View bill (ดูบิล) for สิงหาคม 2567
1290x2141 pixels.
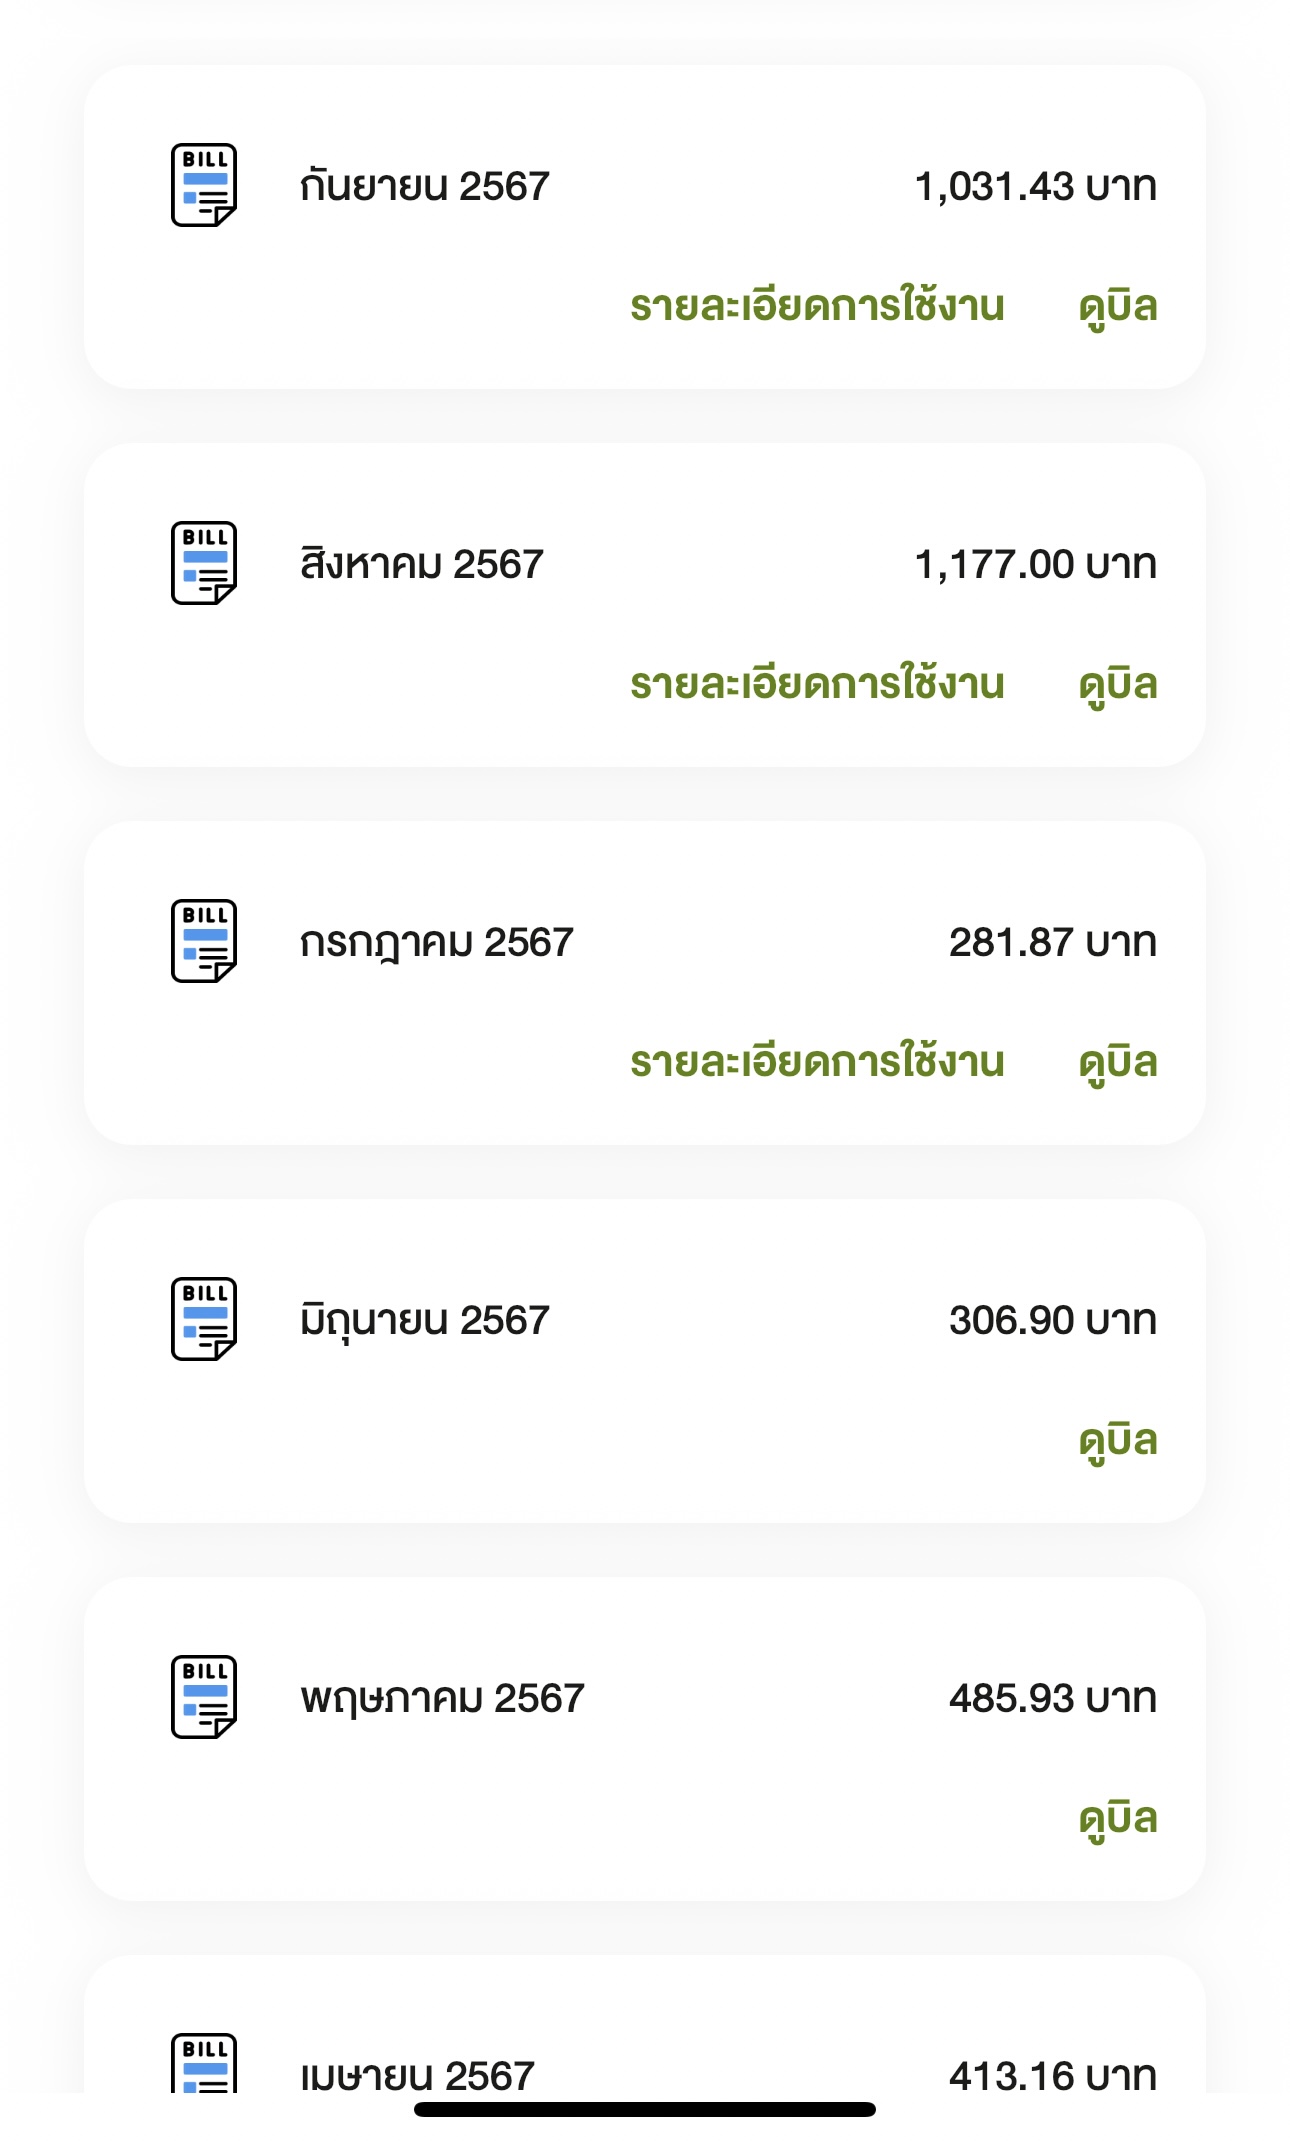click(x=1118, y=684)
